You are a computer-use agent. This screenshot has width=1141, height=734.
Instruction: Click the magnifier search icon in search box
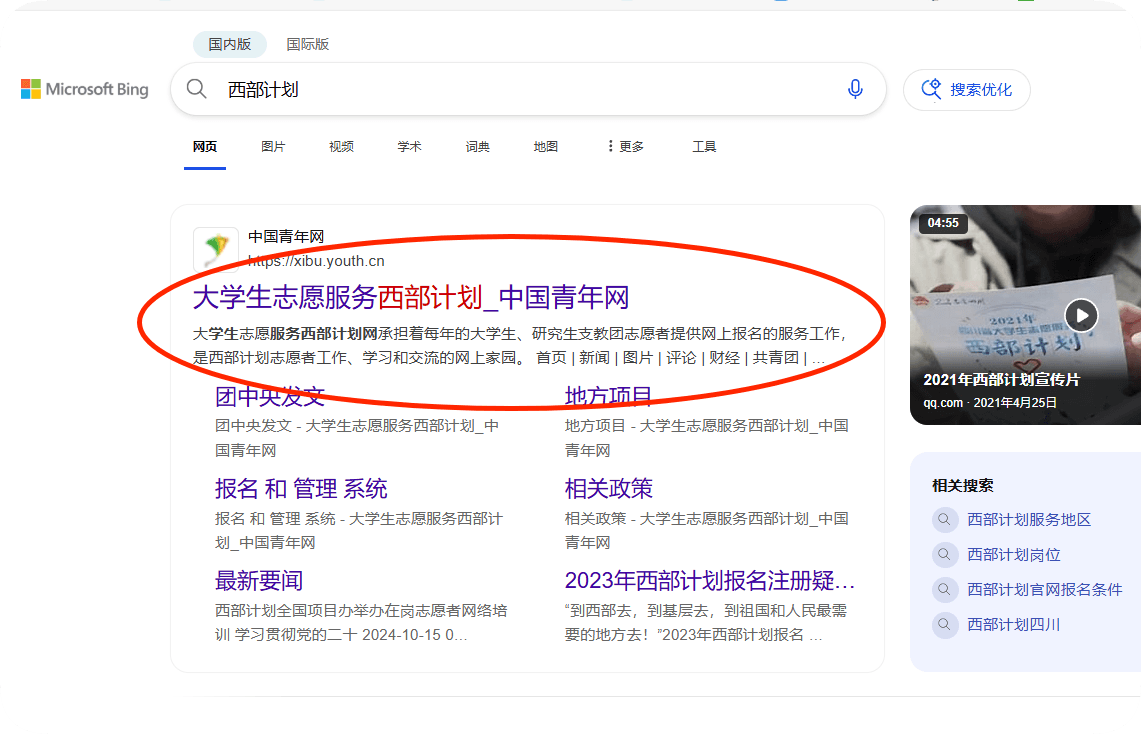point(196,89)
